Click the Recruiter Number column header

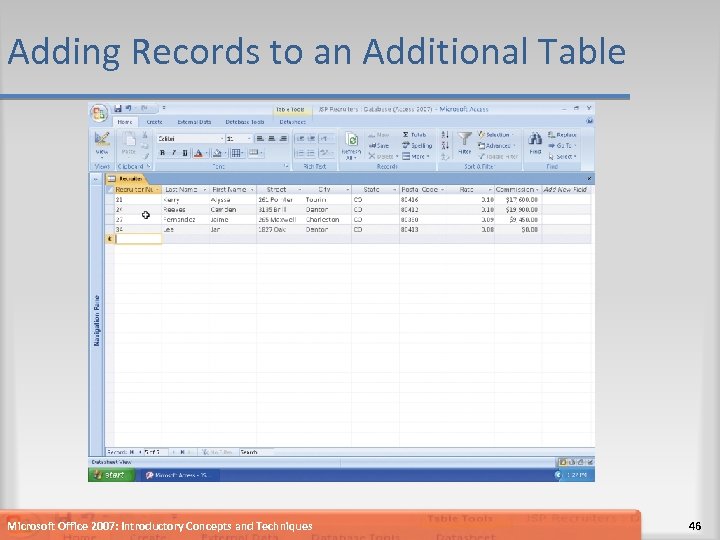click(x=137, y=190)
